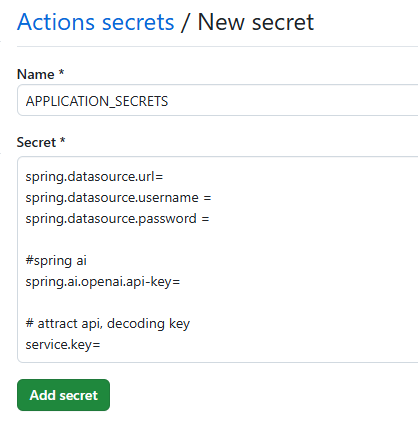Click the divider line under the page heading
This screenshot has width=418, height=435.
pyautogui.click(x=217, y=46)
